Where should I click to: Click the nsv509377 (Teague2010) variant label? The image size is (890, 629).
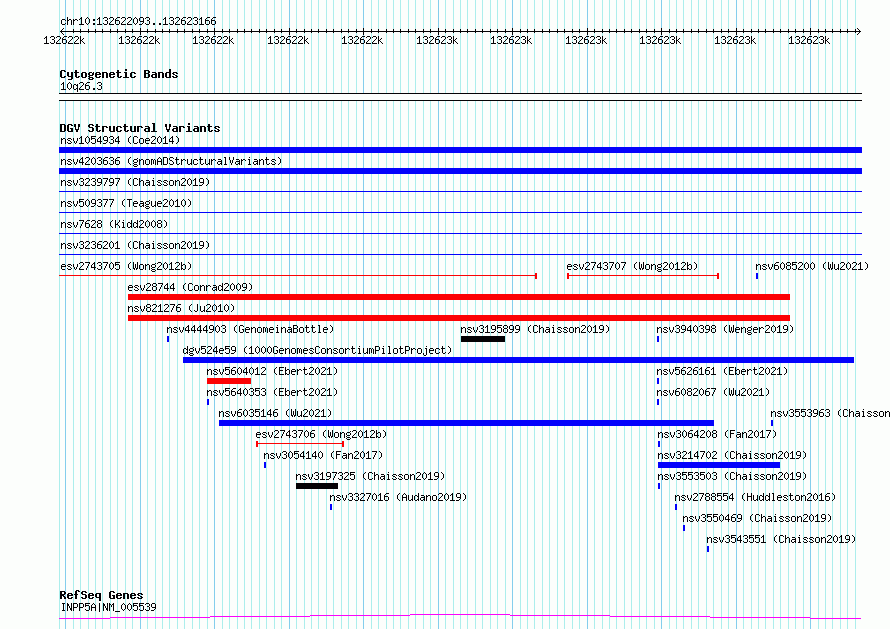126,203
